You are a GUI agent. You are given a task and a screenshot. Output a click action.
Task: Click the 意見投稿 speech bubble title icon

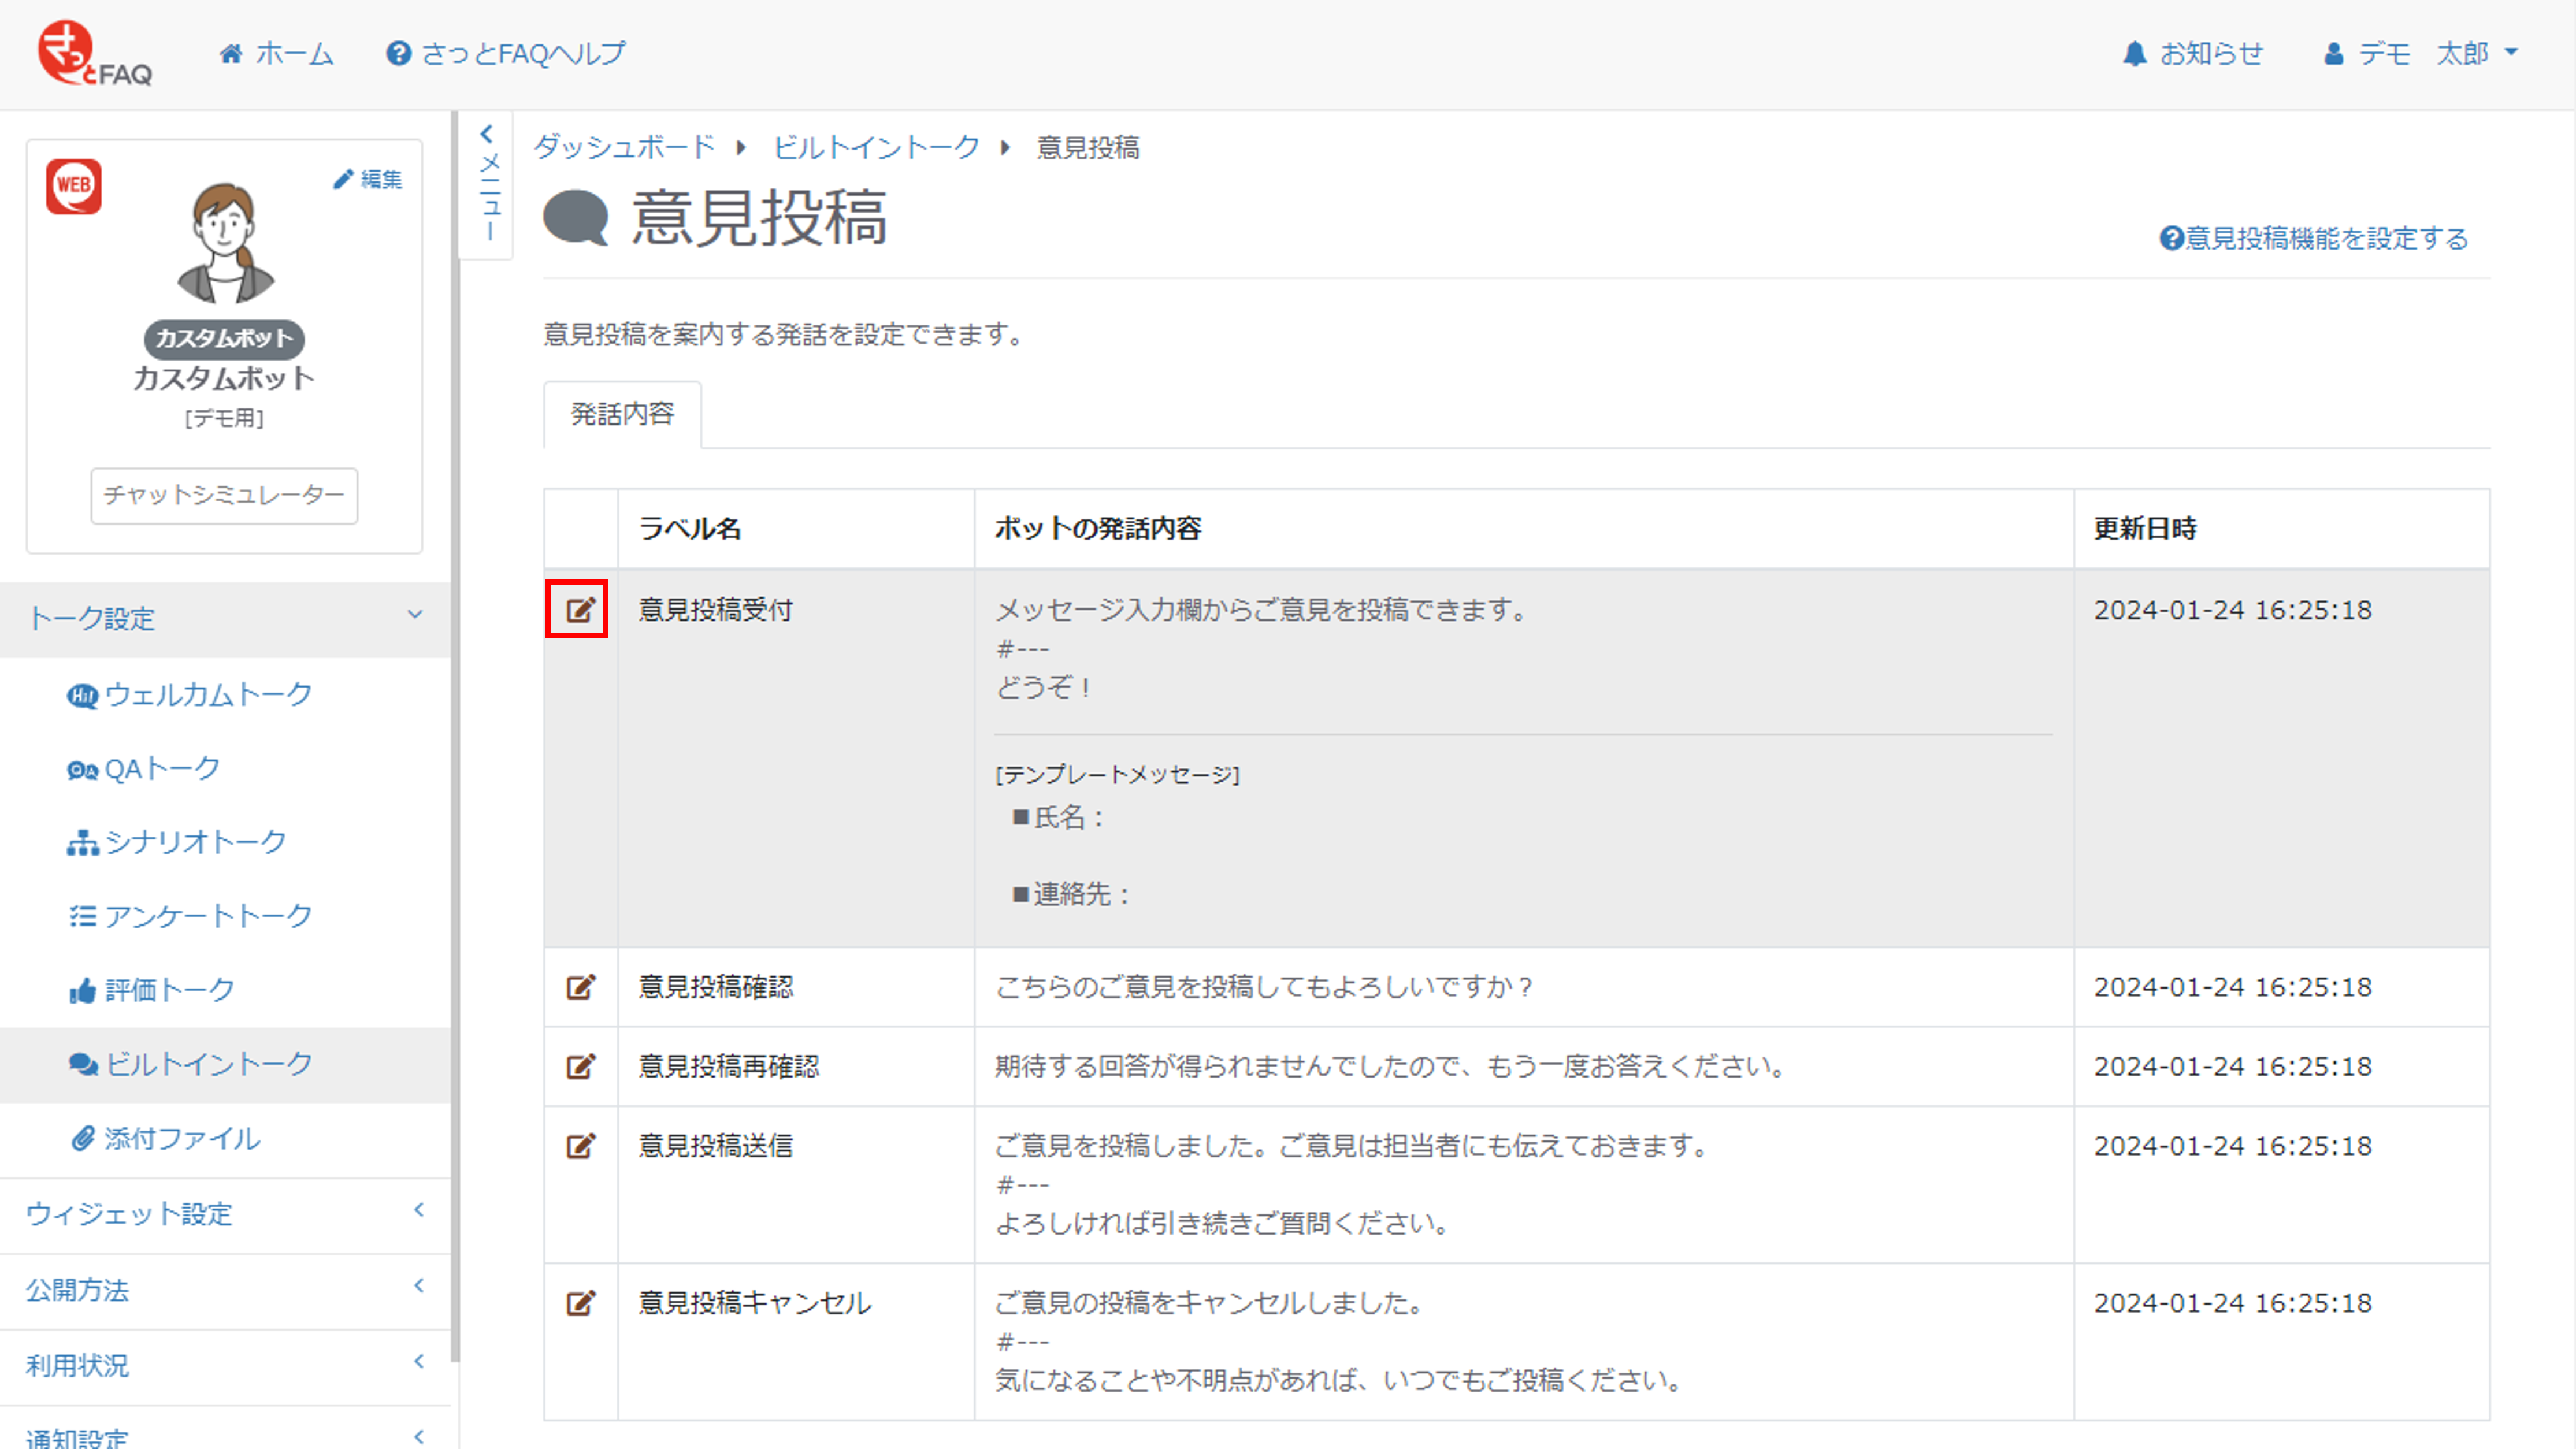pyautogui.click(x=576, y=217)
